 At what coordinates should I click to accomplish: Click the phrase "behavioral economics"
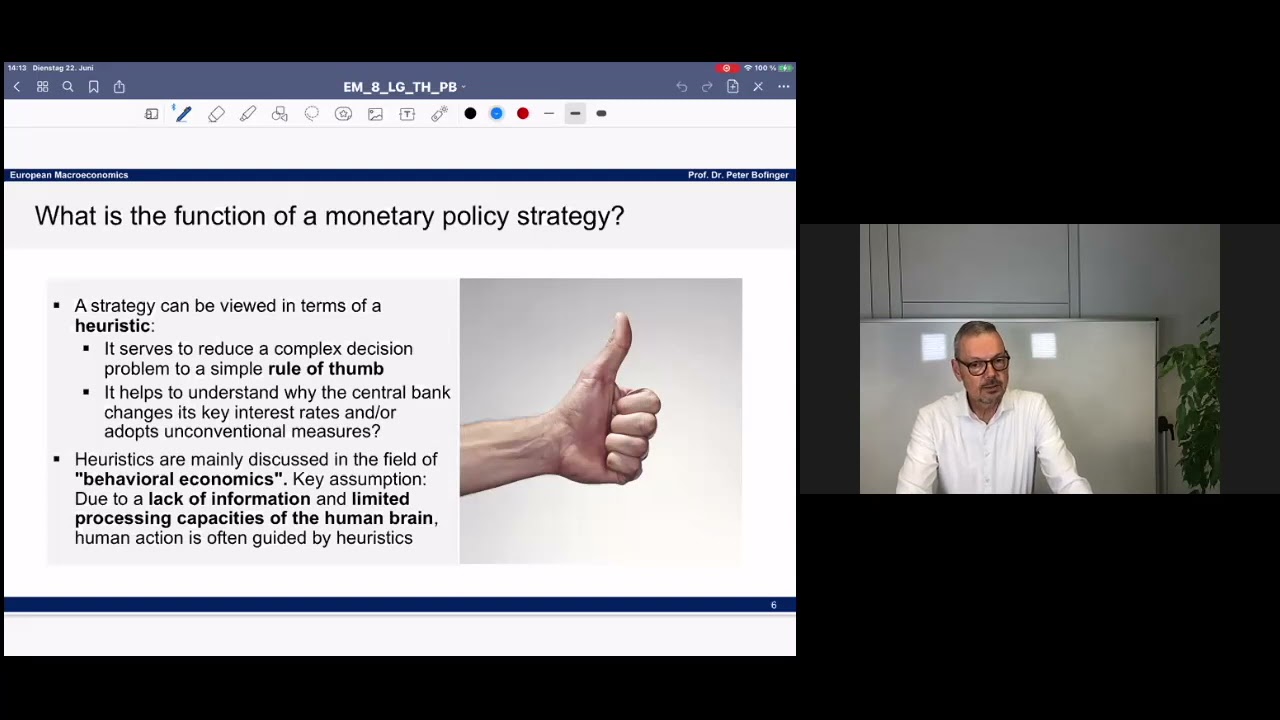180,479
